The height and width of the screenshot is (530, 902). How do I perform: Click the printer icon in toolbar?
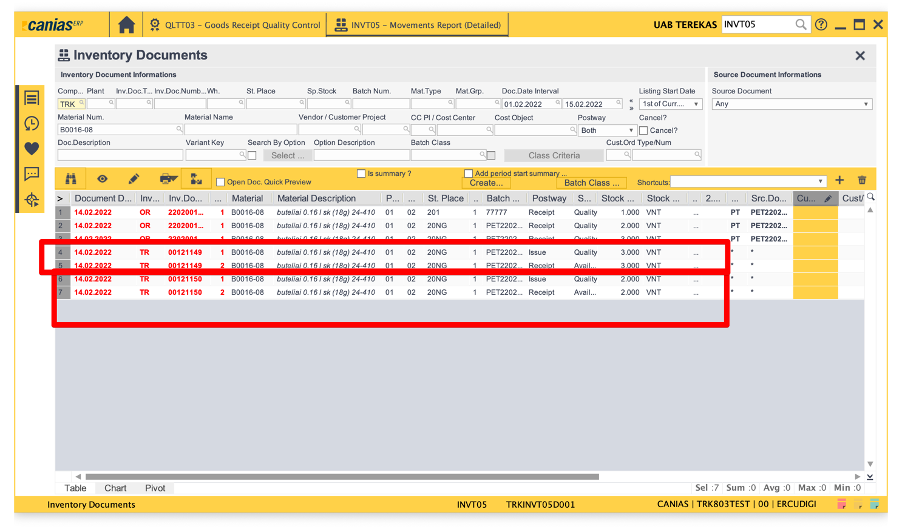point(165,179)
